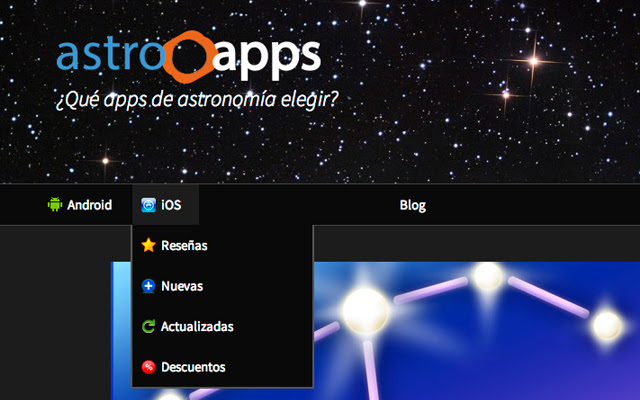The height and width of the screenshot is (400, 640).
Task: Choose Nuevas in the iOS dropdown
Action: (x=222, y=286)
